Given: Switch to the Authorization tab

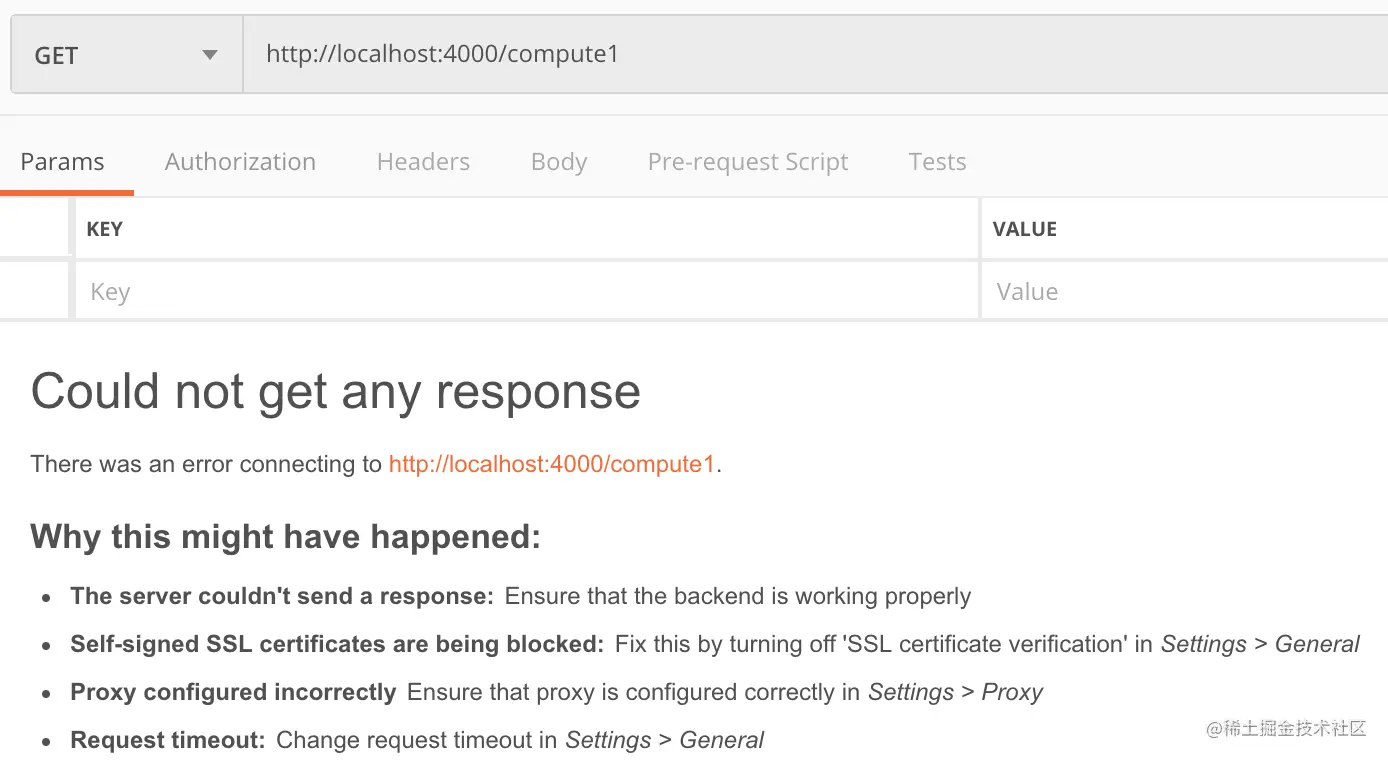Looking at the screenshot, I should [x=240, y=162].
